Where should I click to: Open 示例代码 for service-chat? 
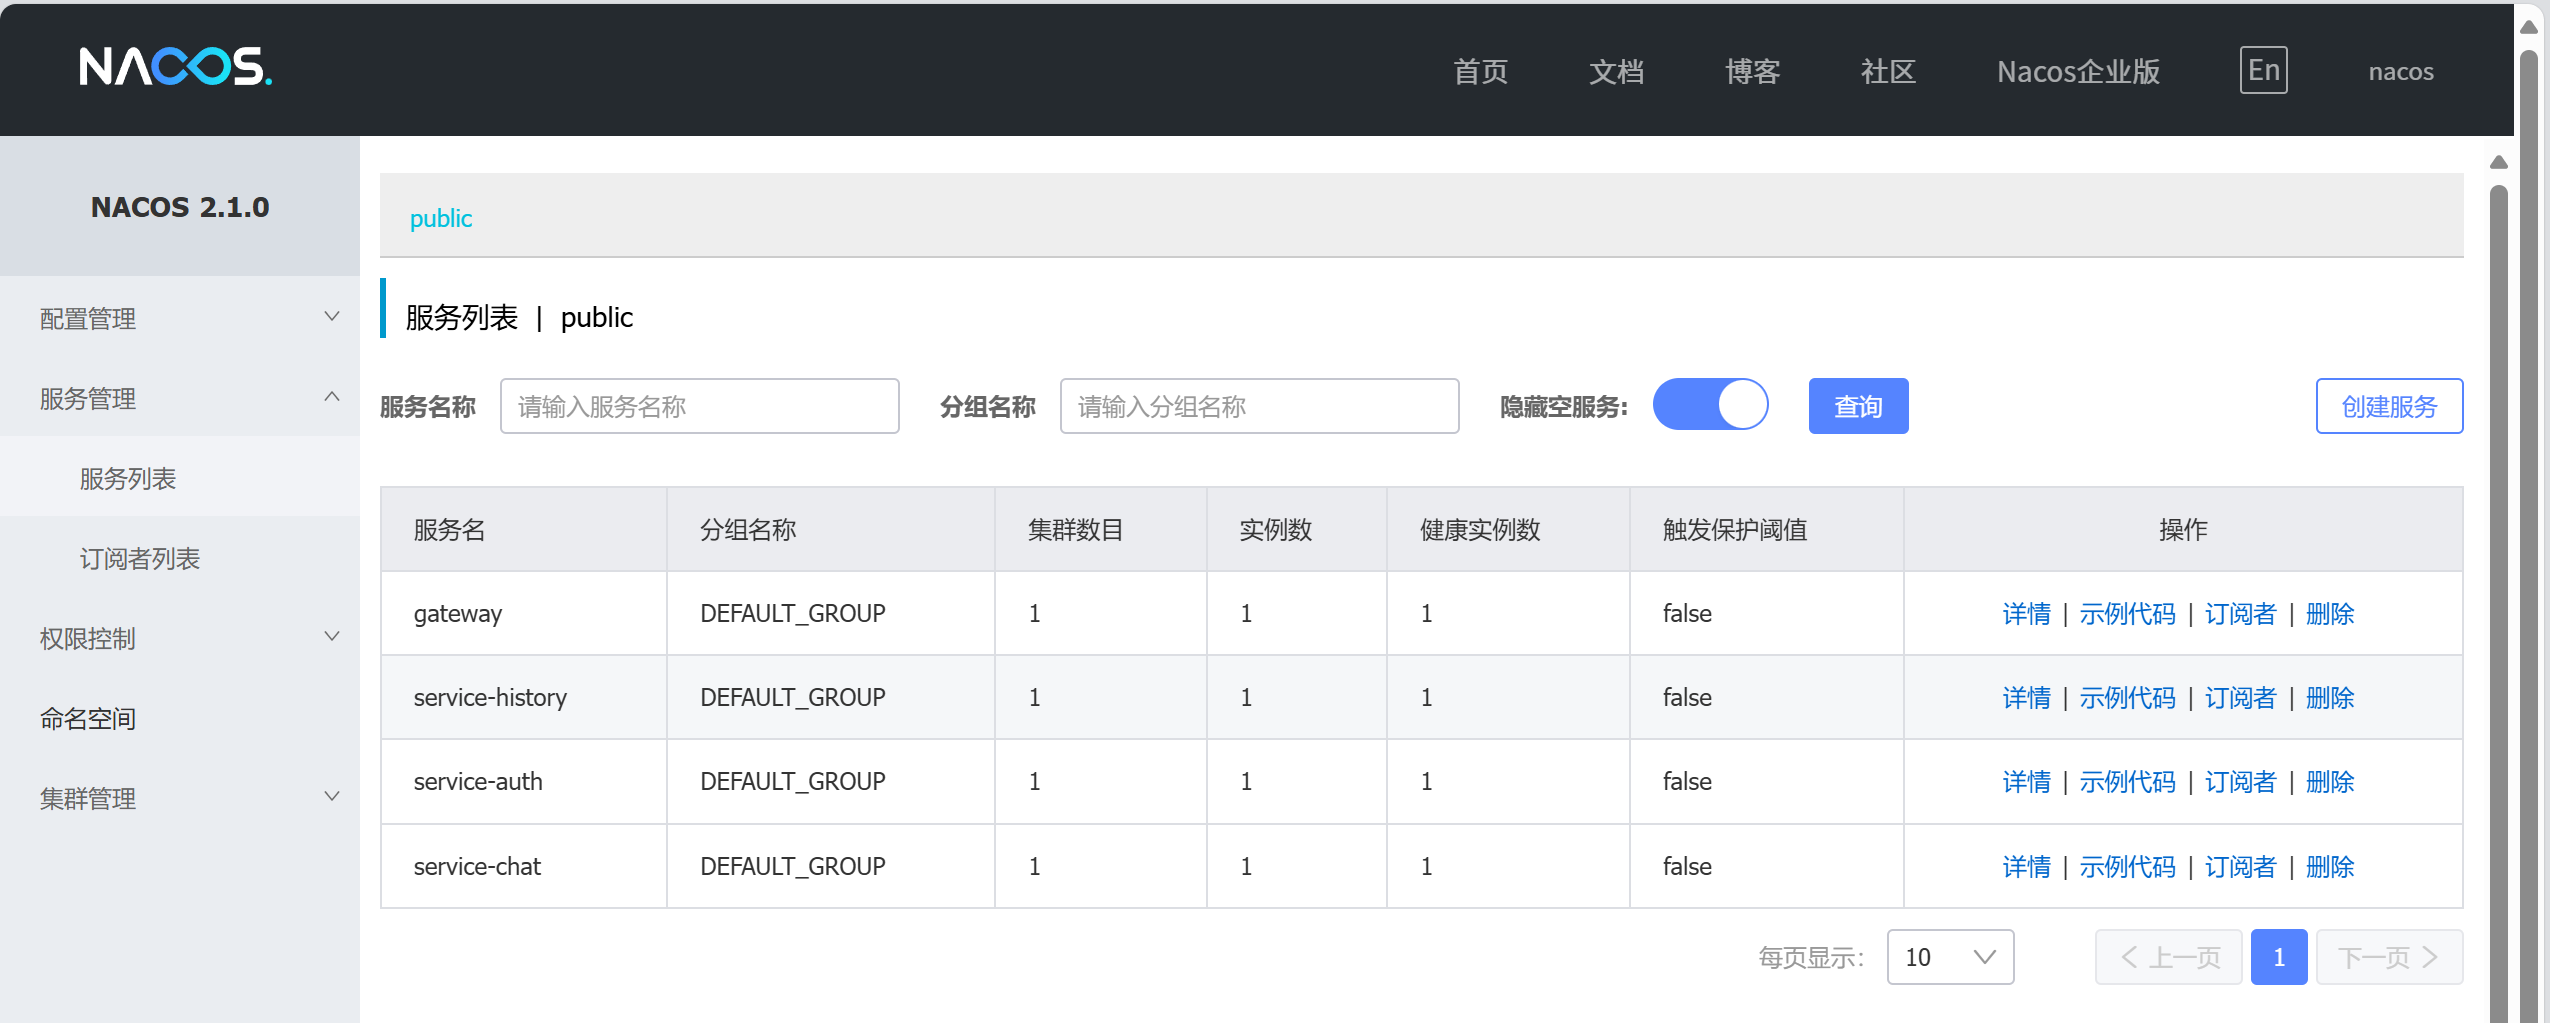tap(2127, 866)
